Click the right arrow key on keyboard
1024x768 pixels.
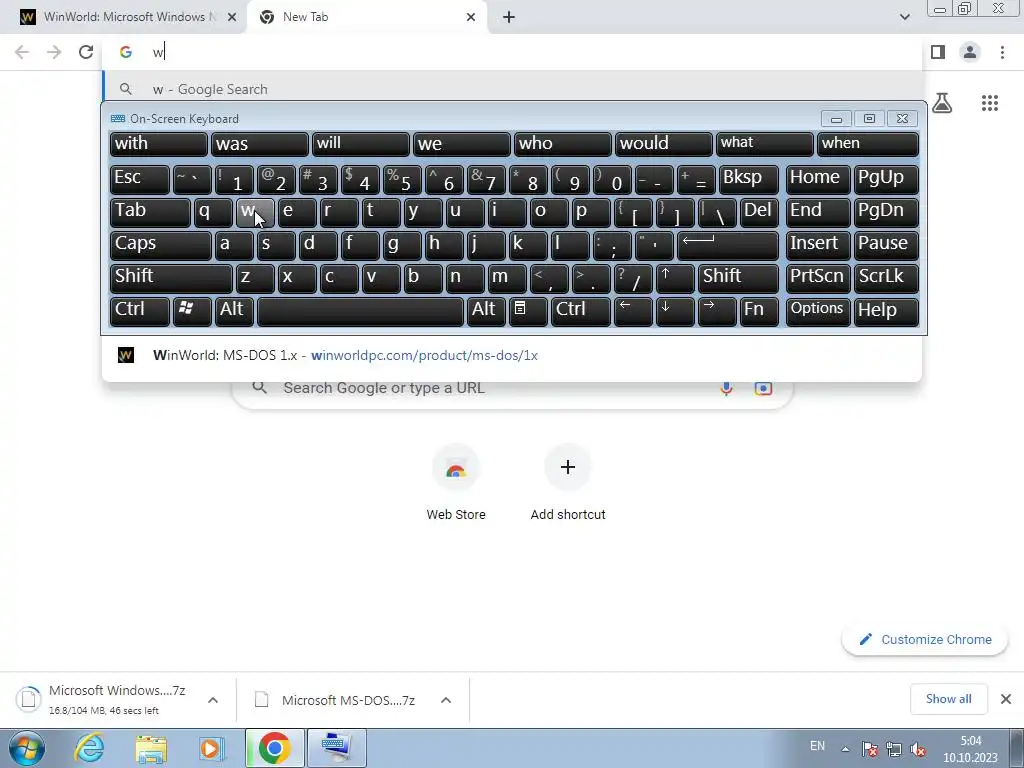click(x=716, y=311)
